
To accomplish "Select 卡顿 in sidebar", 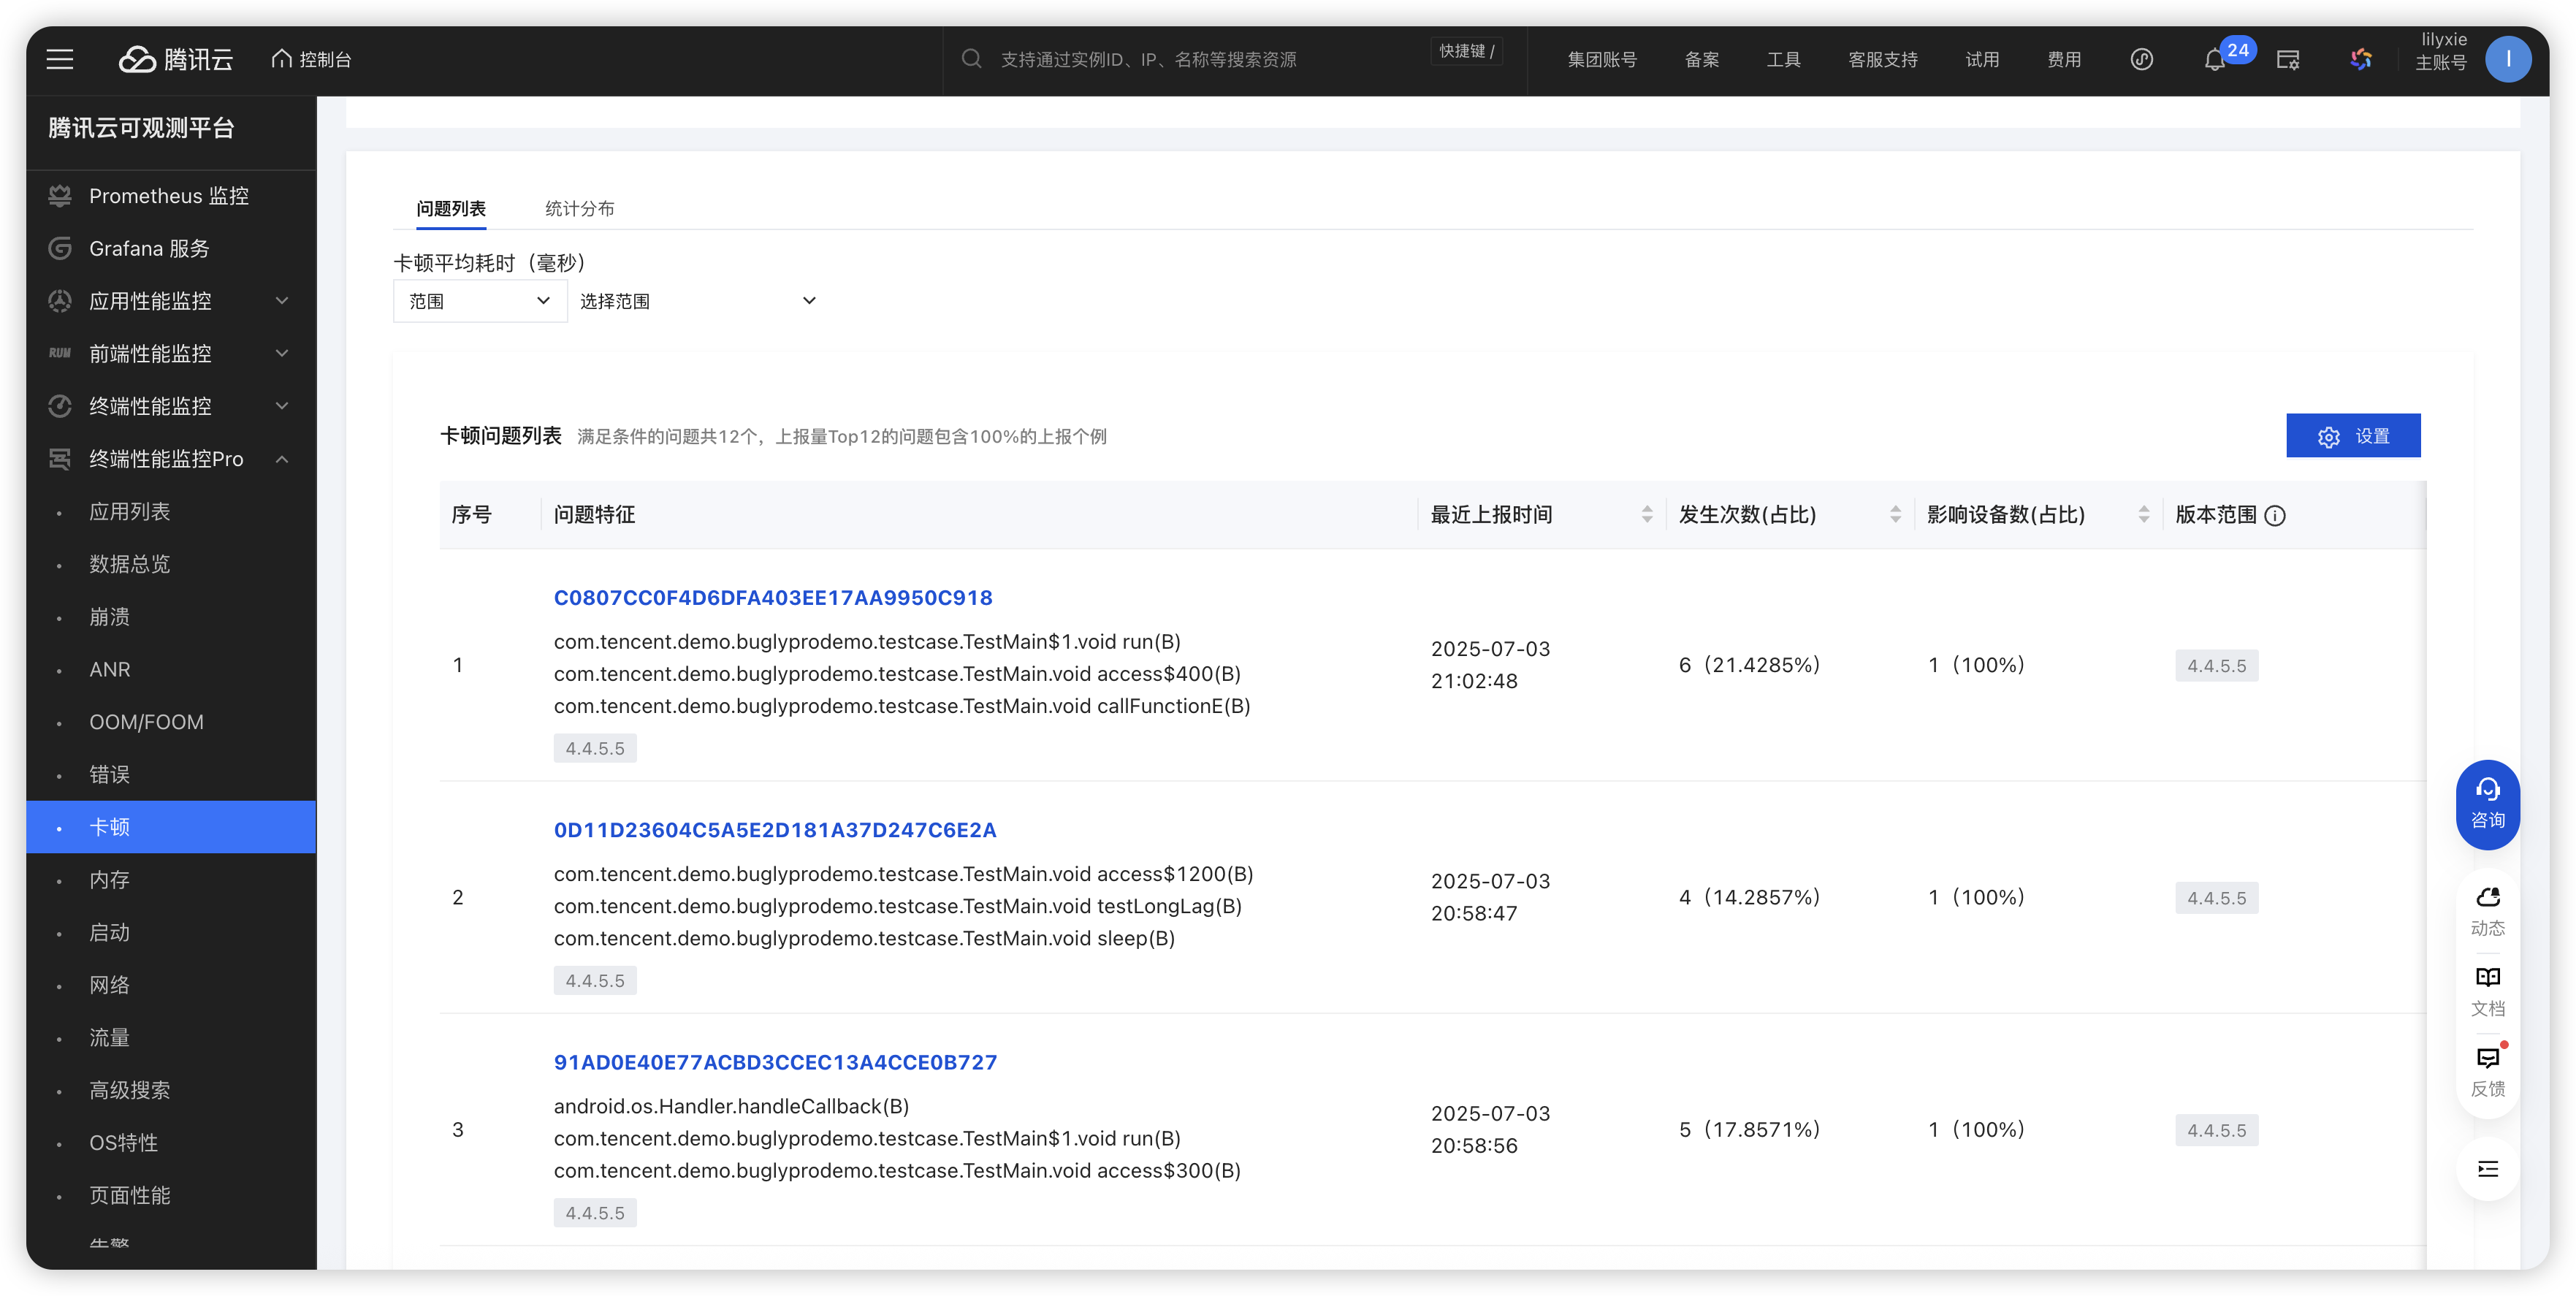I will (171, 827).
